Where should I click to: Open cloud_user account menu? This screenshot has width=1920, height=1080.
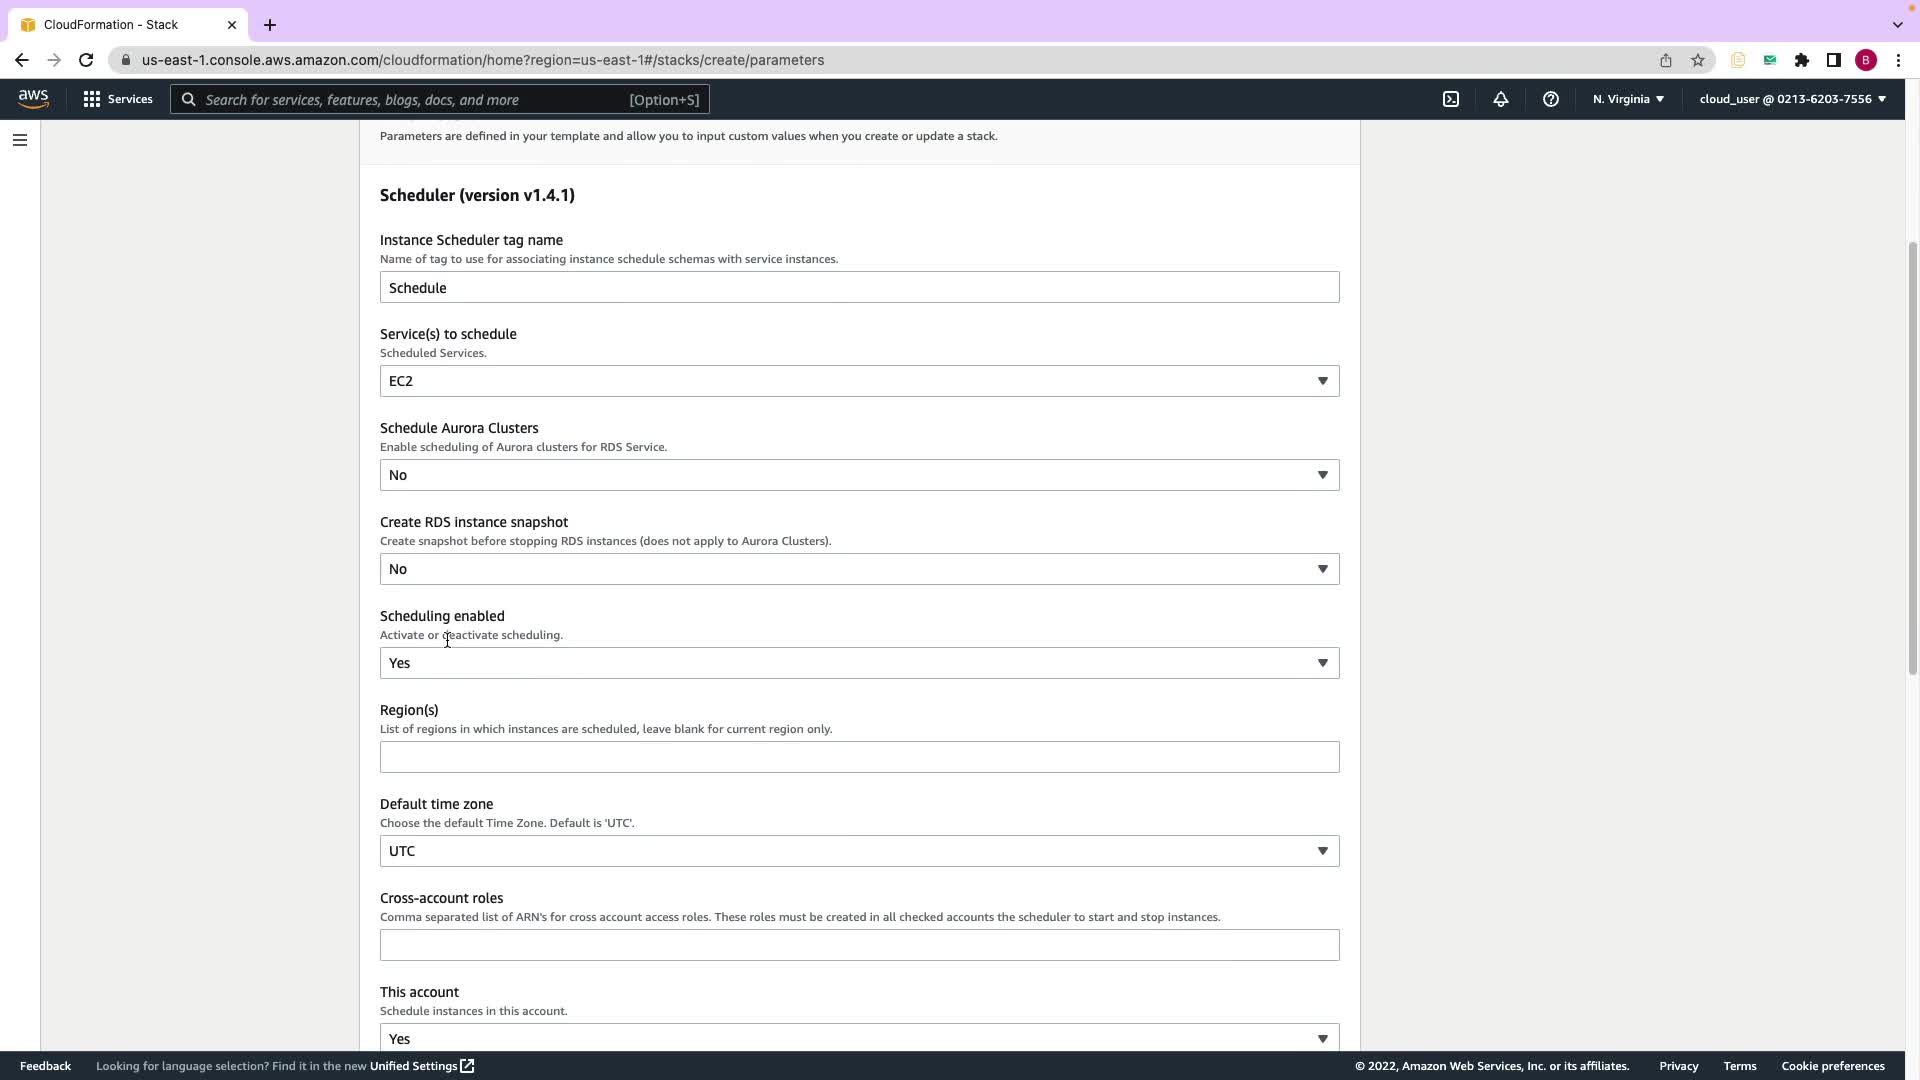tap(1792, 99)
